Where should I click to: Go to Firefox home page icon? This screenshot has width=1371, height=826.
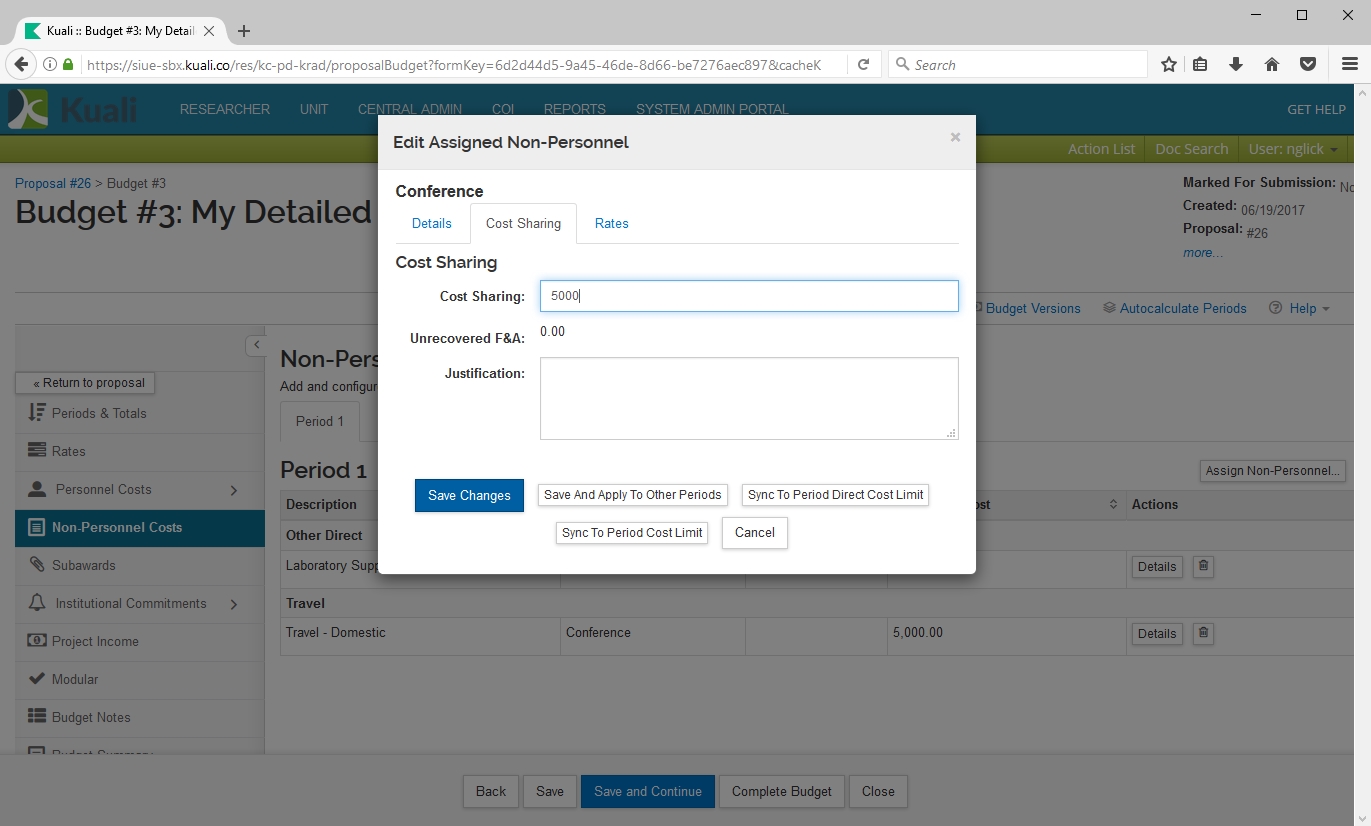(x=1272, y=65)
